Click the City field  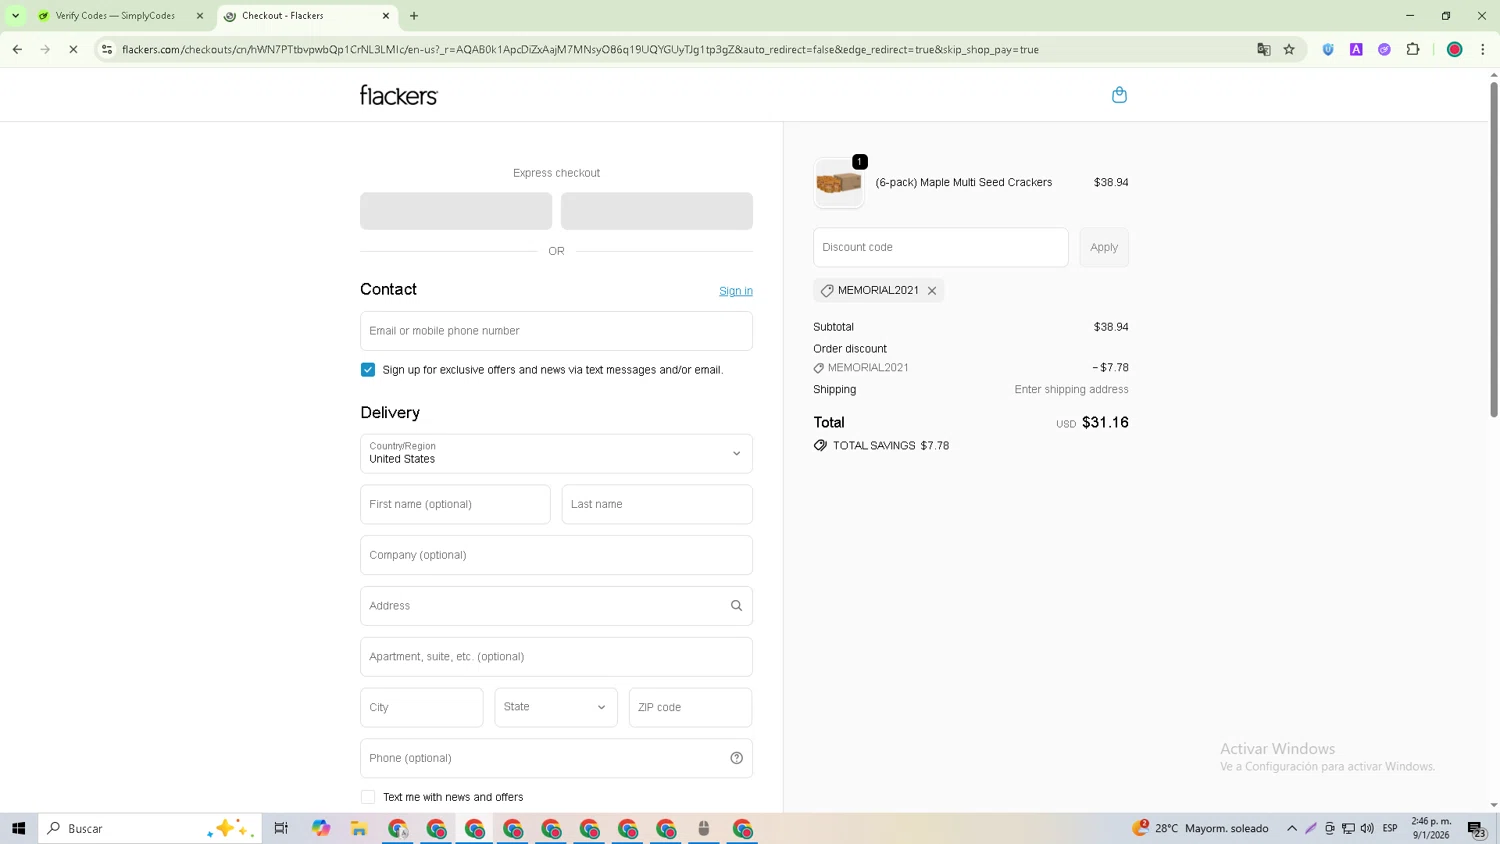422,707
